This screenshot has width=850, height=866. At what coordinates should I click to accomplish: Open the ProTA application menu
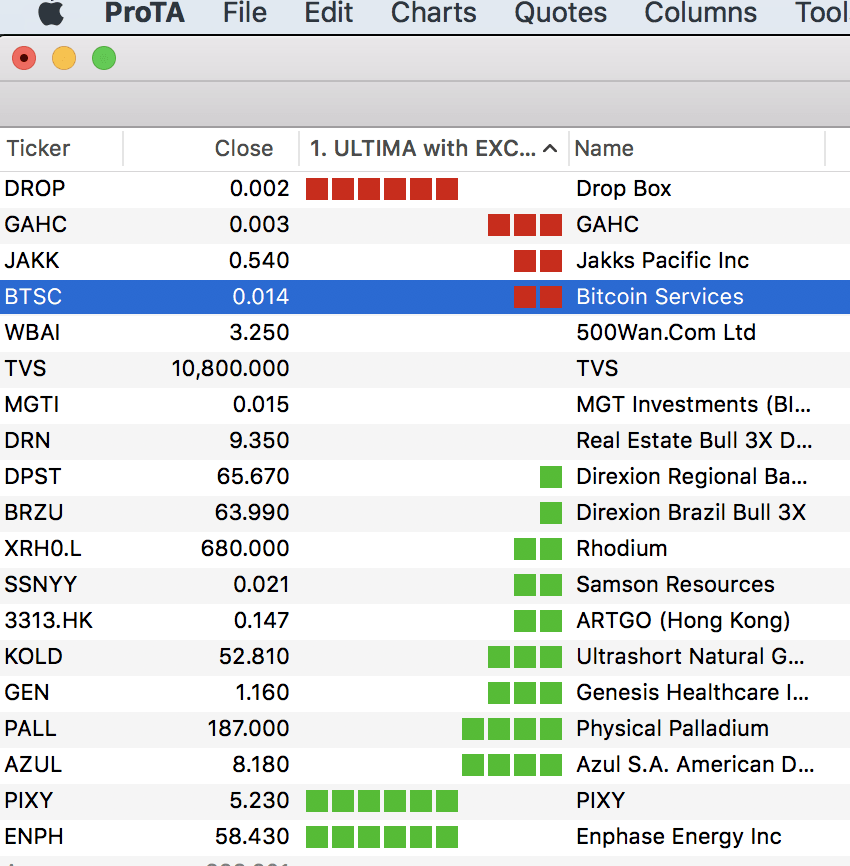coord(145,13)
